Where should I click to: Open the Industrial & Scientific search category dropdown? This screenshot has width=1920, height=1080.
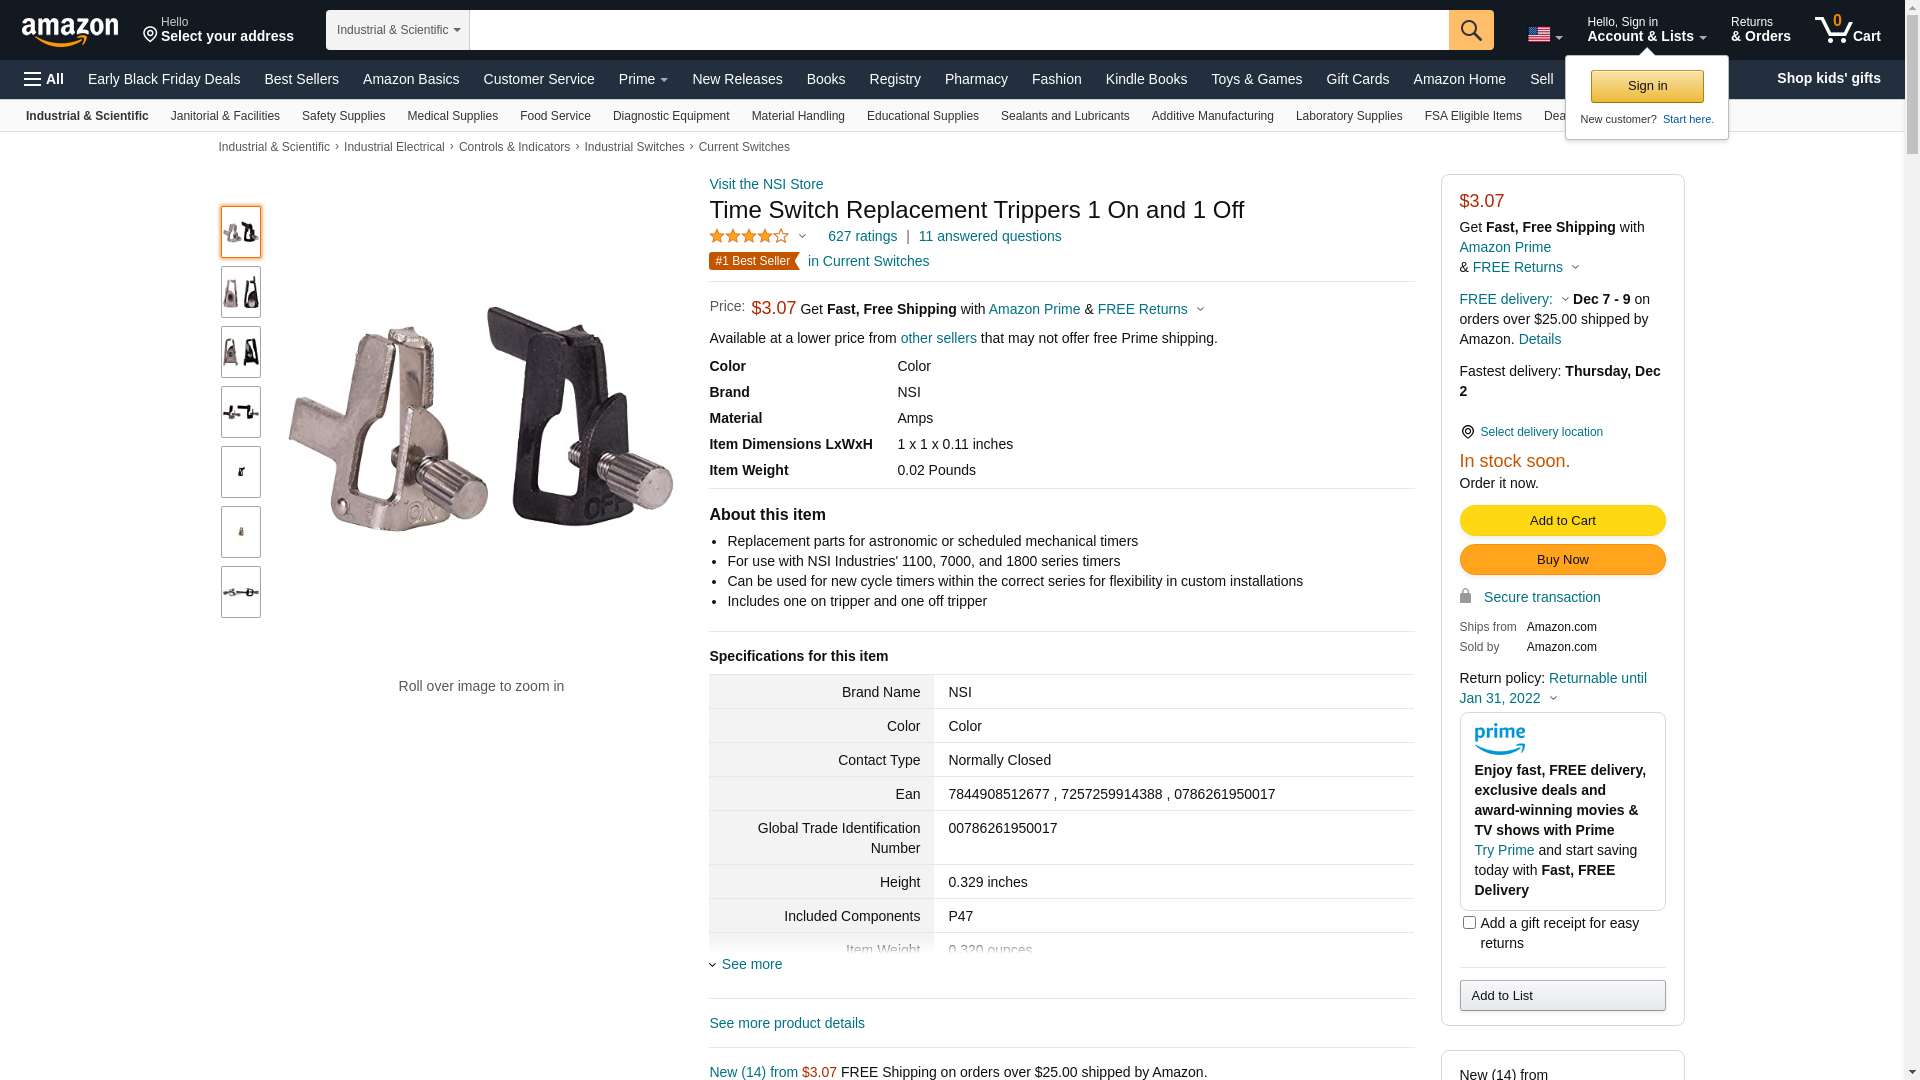click(397, 30)
